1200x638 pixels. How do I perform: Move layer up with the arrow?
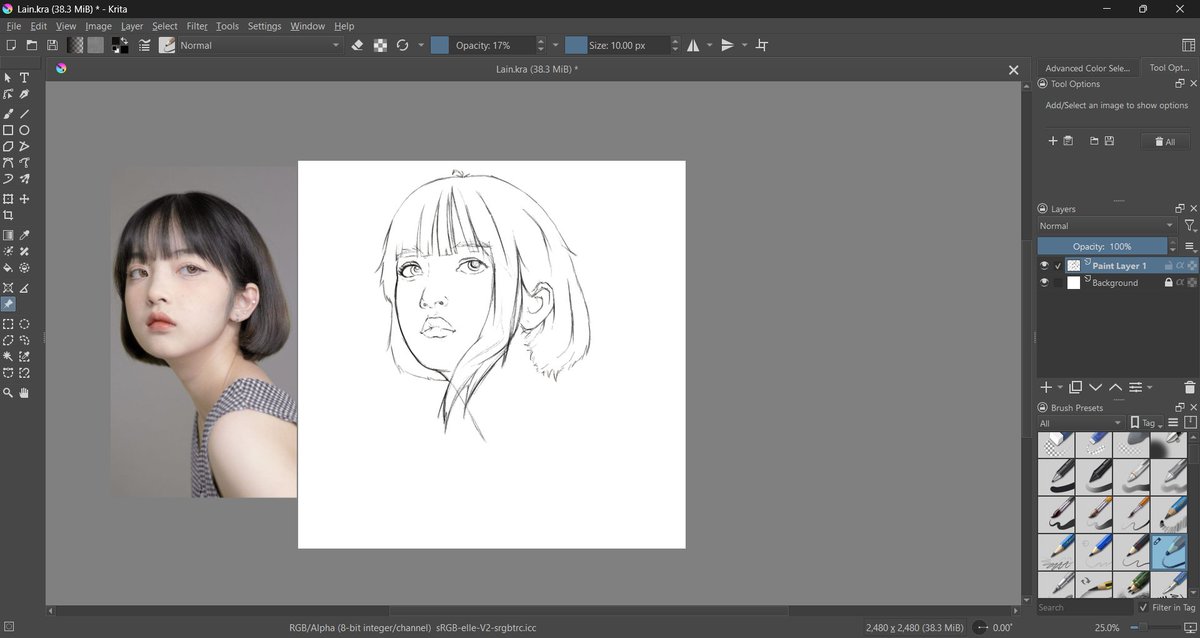(x=1115, y=387)
